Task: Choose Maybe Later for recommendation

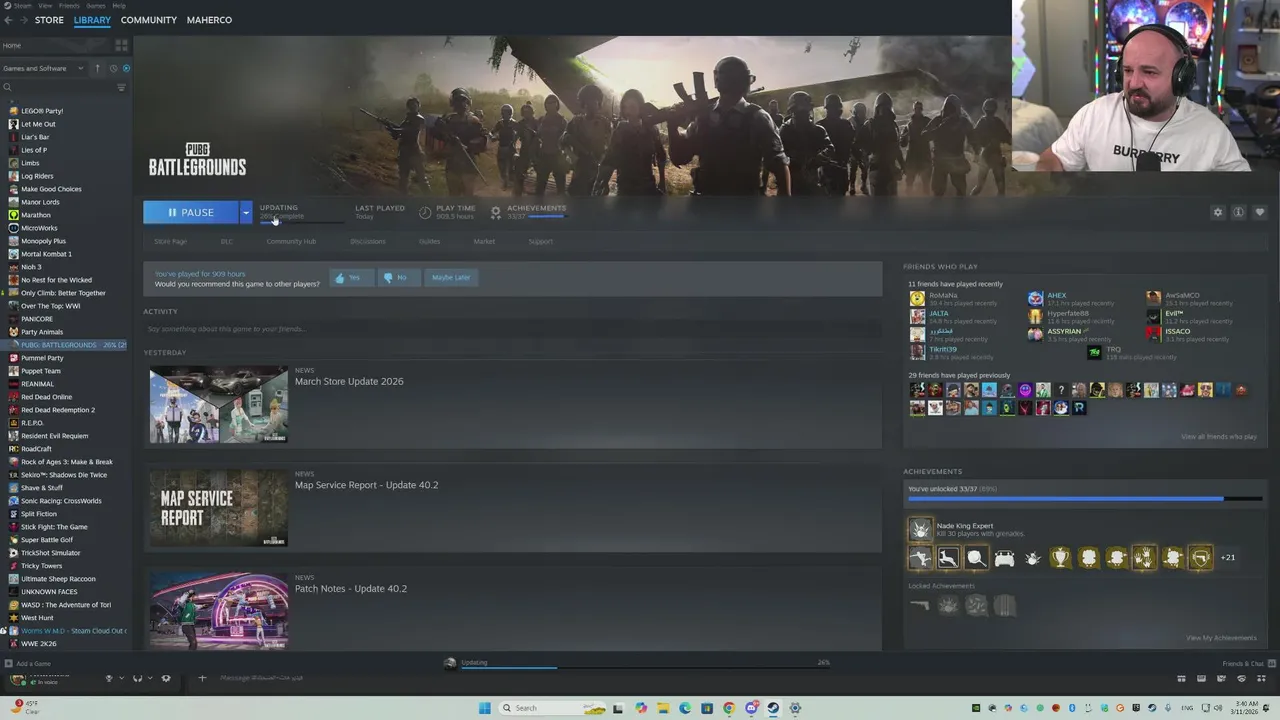Action: point(450,277)
